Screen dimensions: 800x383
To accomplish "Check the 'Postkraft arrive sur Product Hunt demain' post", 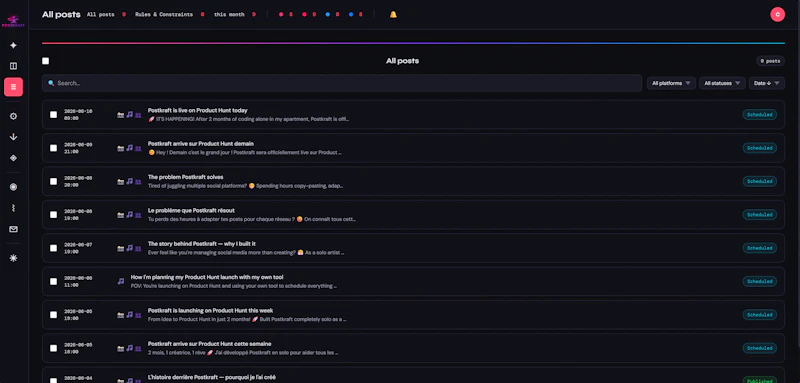I will 54,148.
